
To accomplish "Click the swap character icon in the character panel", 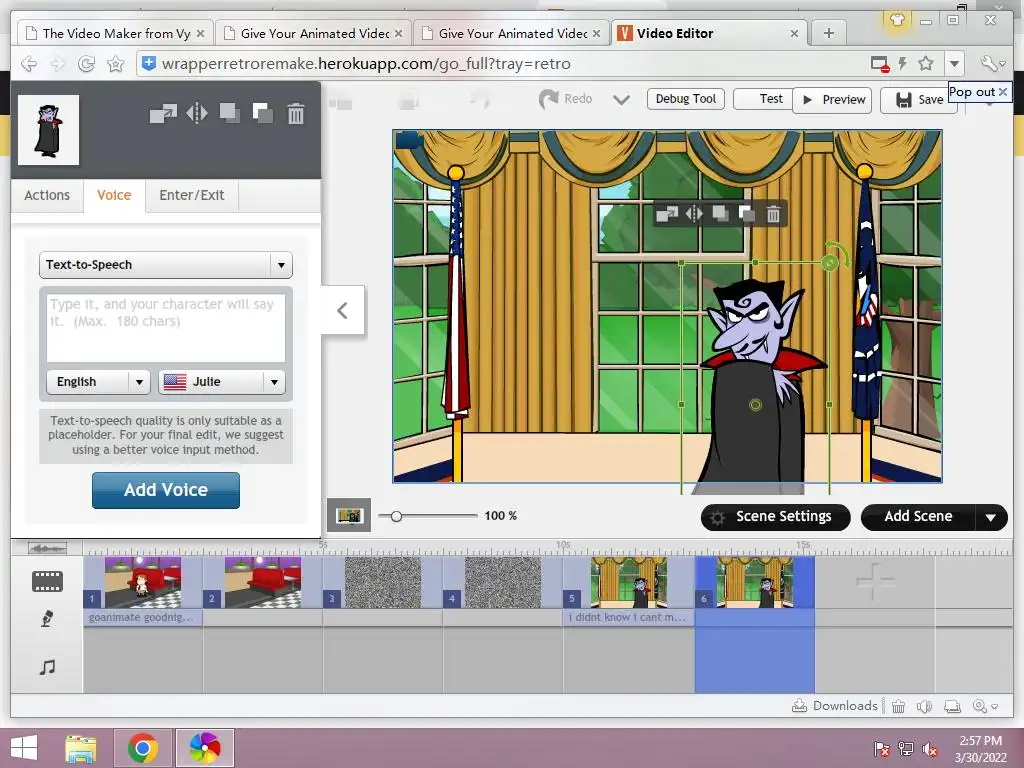I will (163, 114).
